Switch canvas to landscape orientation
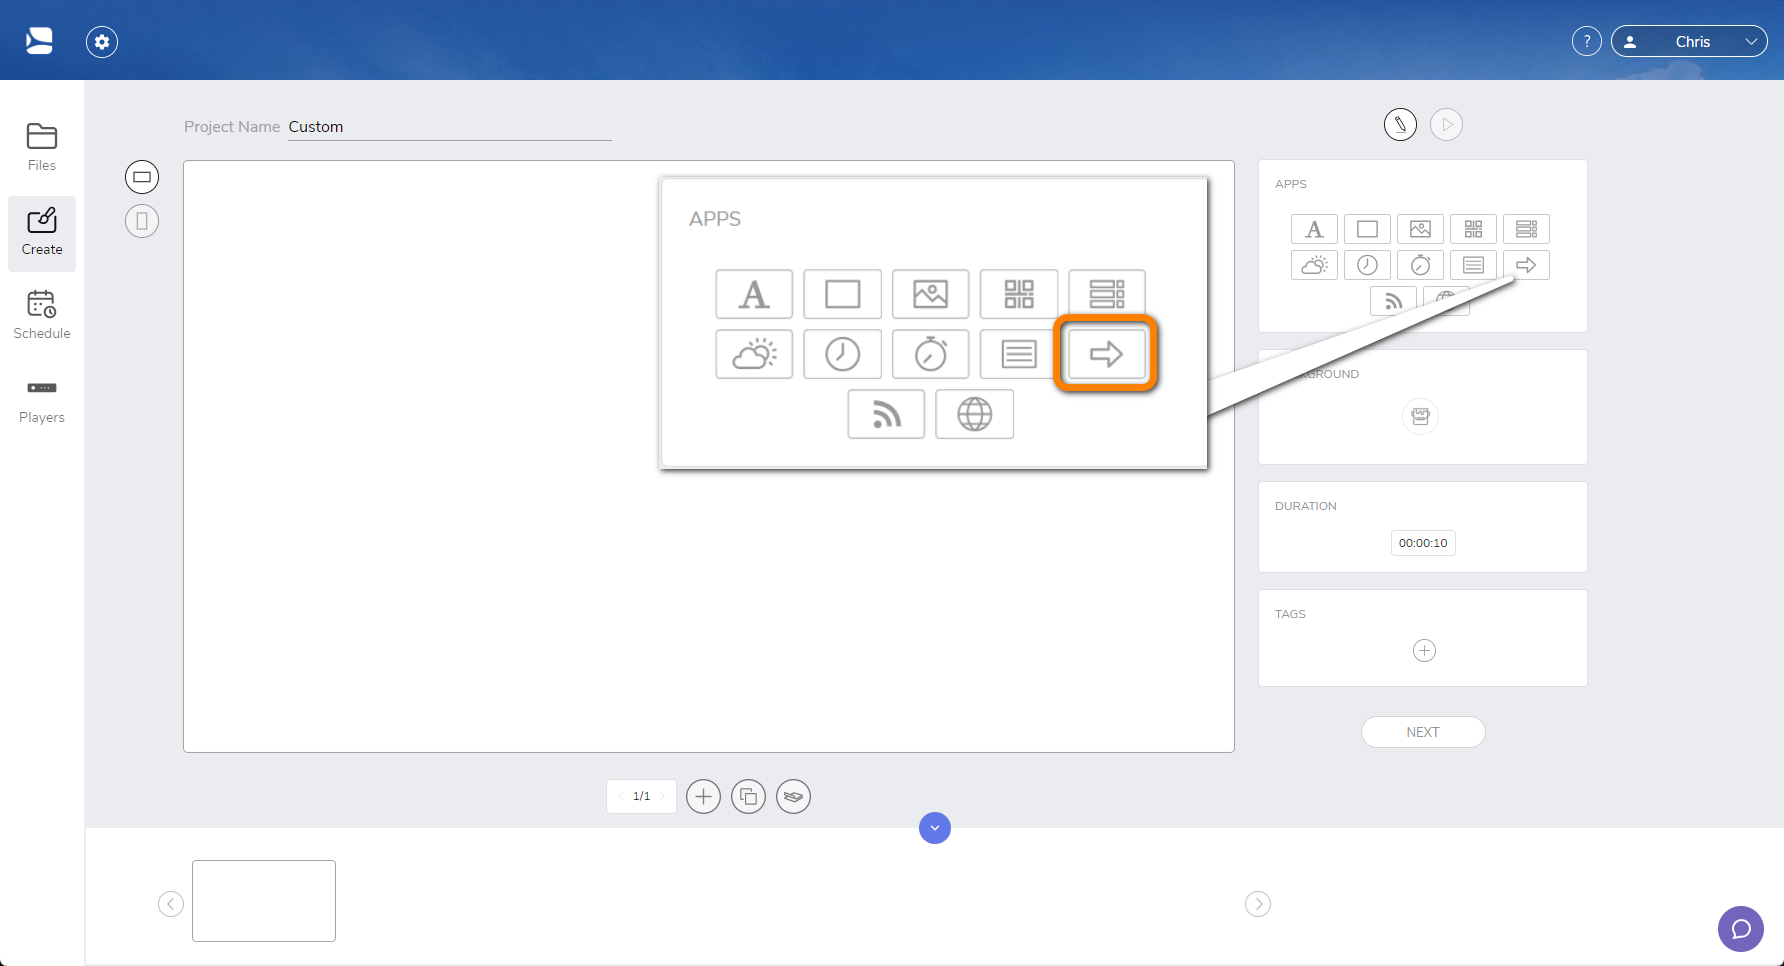Viewport: 1784px width, 966px height. (142, 176)
